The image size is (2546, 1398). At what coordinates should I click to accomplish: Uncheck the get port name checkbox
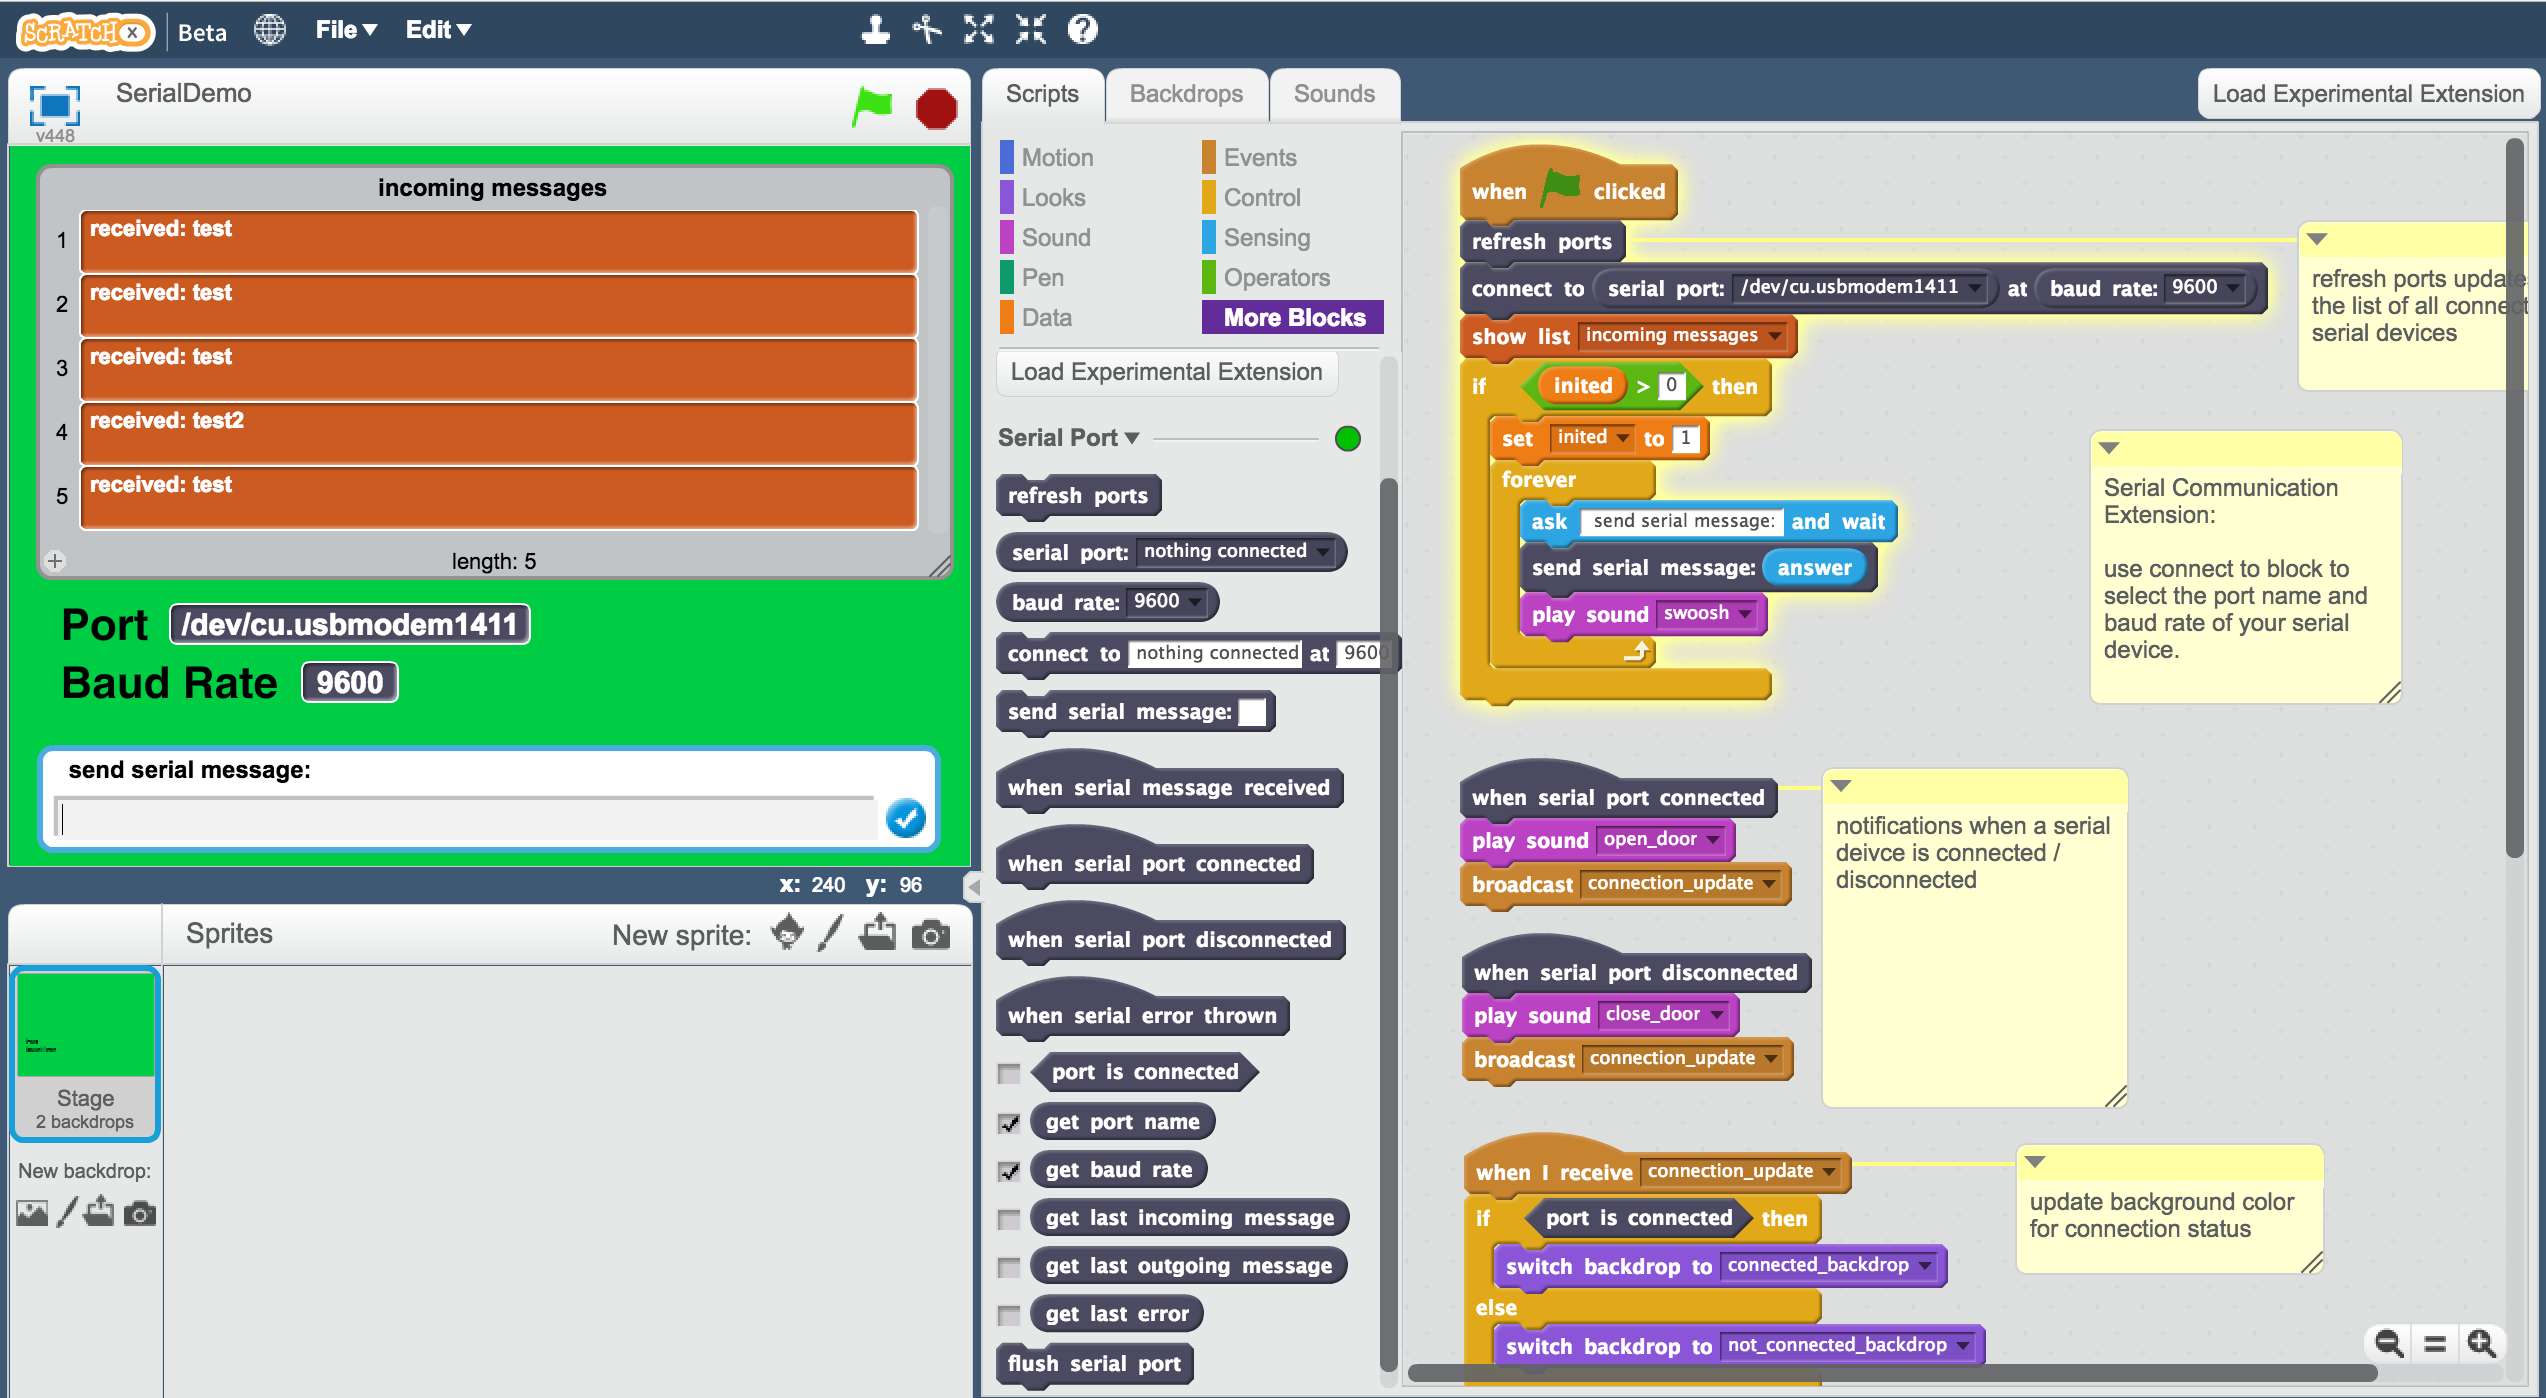pos(1009,1123)
